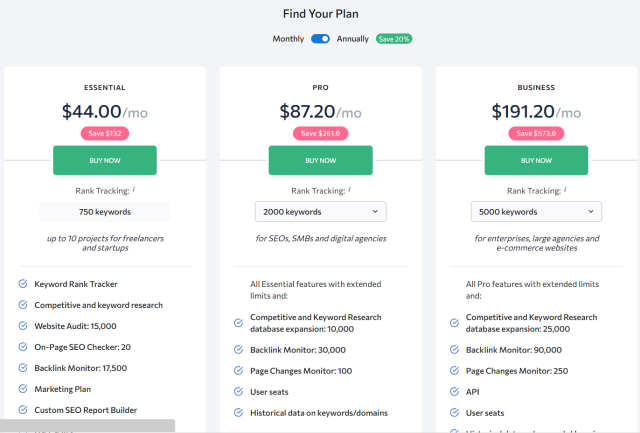This screenshot has width=640, height=433.
Task: Select Annually billing option
Action: point(352,39)
